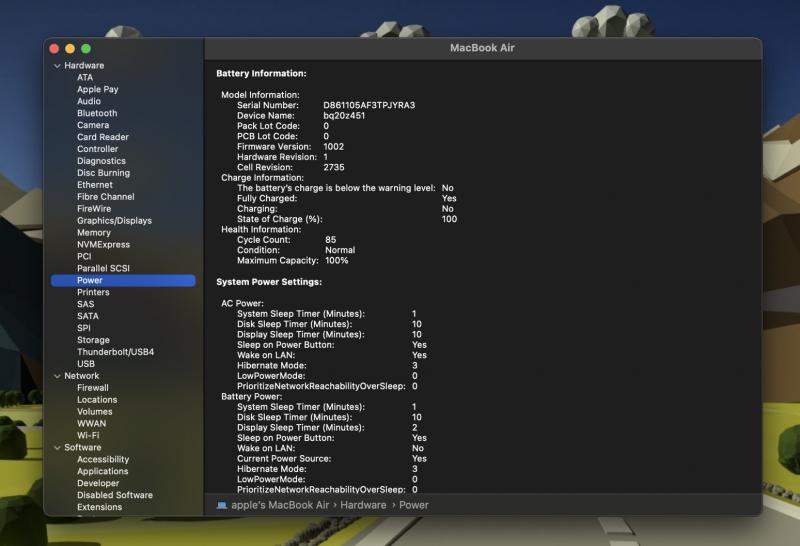
Task: Click the Condition value Normal
Action: click(x=340, y=250)
